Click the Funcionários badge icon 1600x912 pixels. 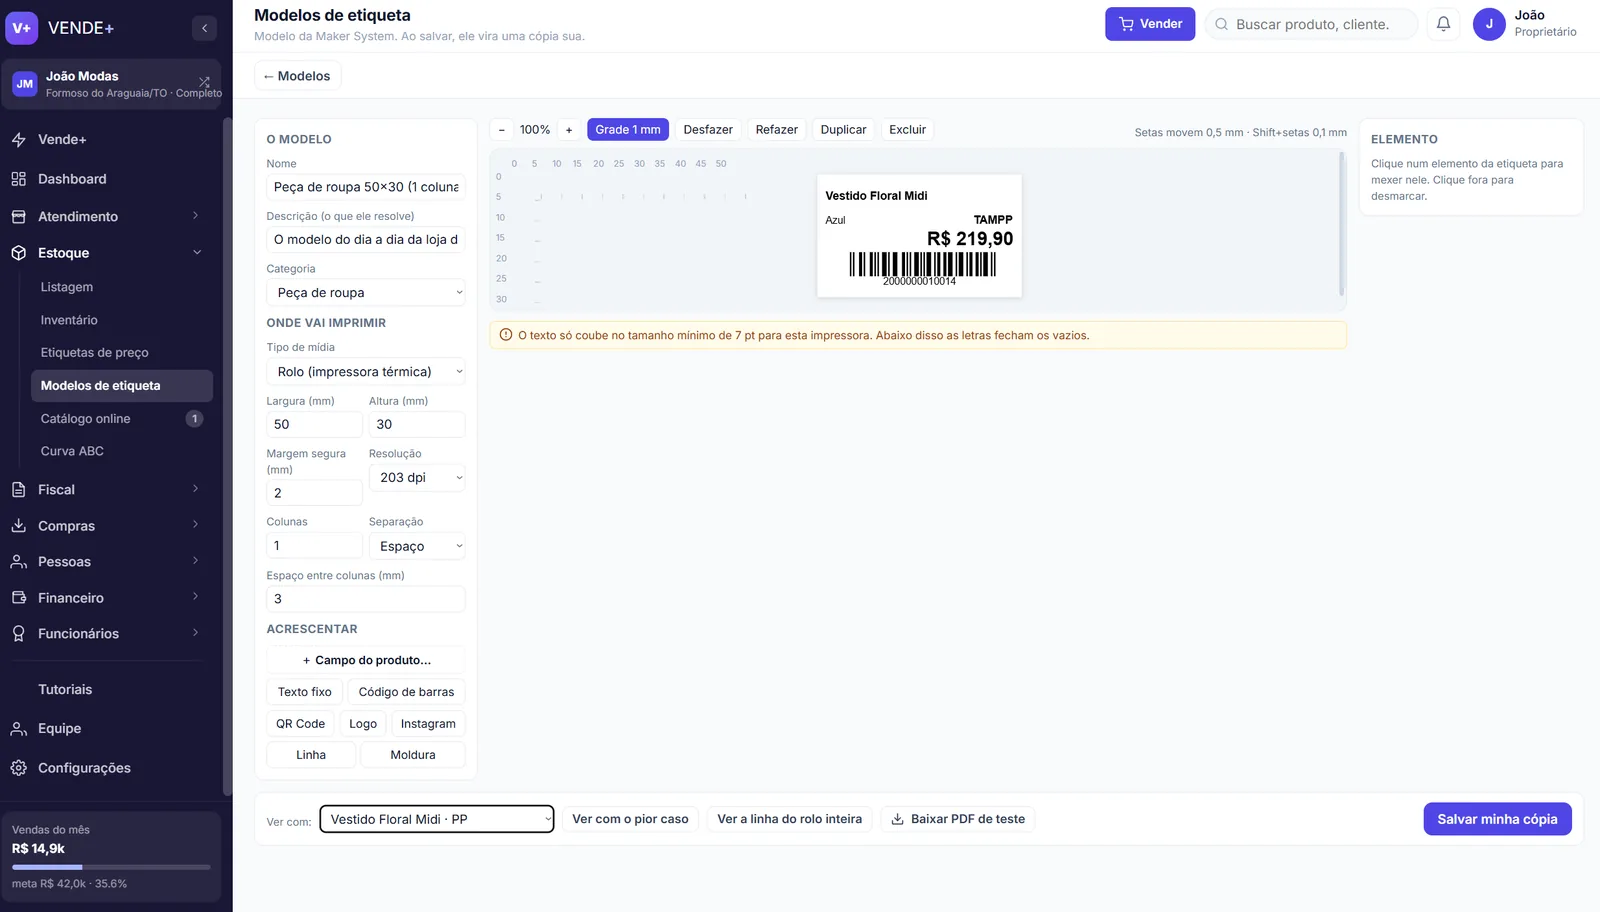[x=18, y=634]
